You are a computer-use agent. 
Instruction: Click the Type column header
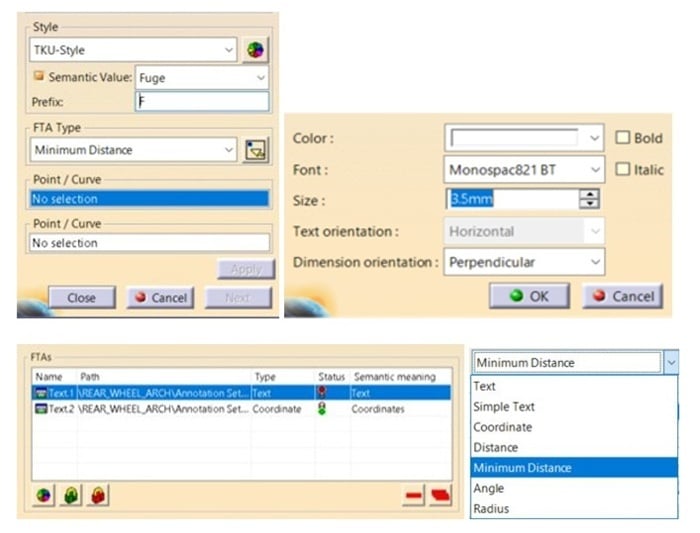pyautogui.click(x=265, y=377)
